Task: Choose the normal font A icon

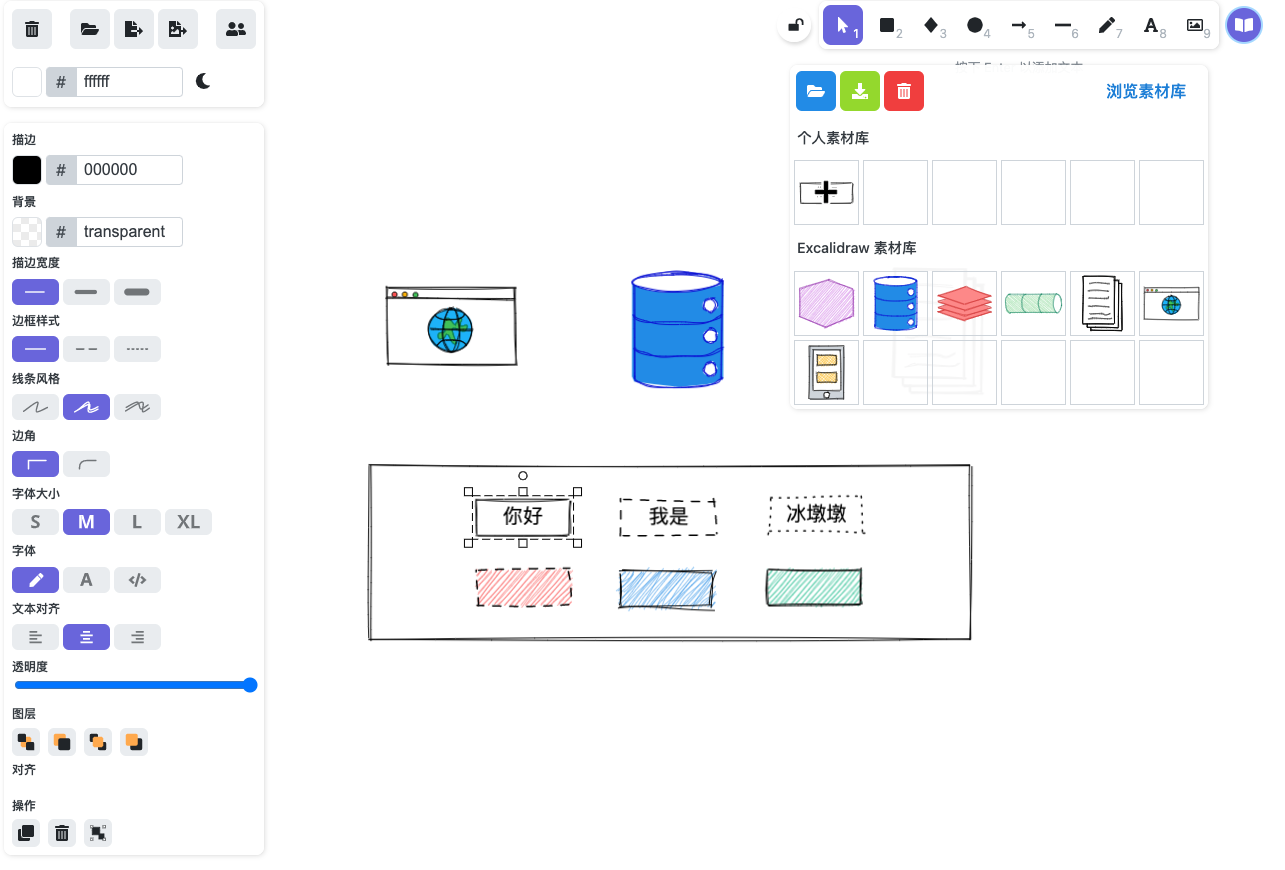Action: coord(86,580)
